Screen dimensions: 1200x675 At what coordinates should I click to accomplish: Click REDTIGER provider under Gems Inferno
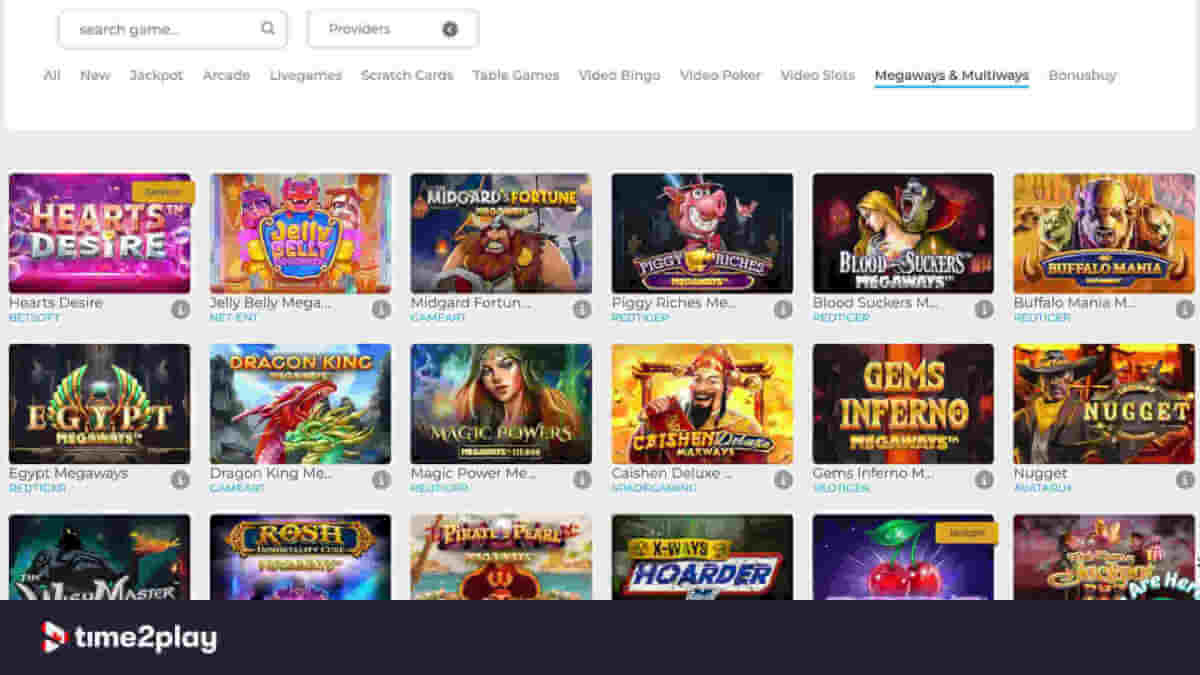[841, 489]
